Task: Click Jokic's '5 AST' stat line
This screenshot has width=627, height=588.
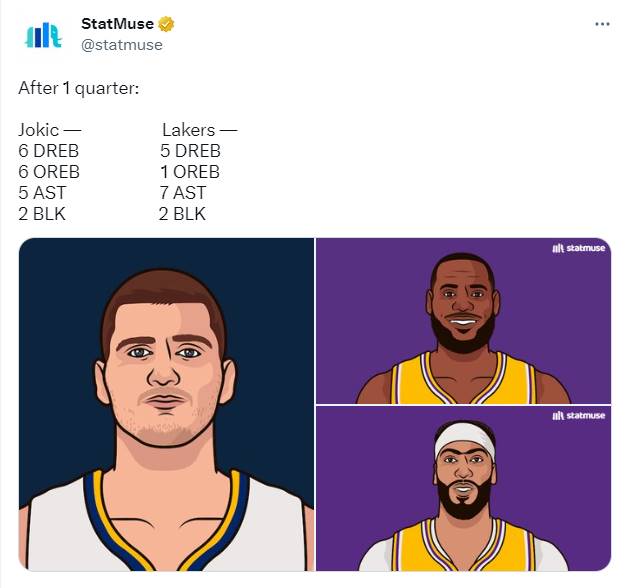Action: click(x=42, y=193)
